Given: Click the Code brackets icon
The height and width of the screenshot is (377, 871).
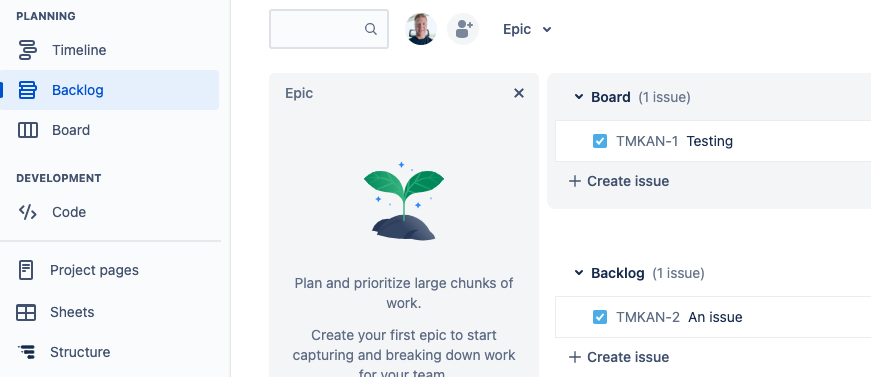Looking at the screenshot, I should [27, 212].
